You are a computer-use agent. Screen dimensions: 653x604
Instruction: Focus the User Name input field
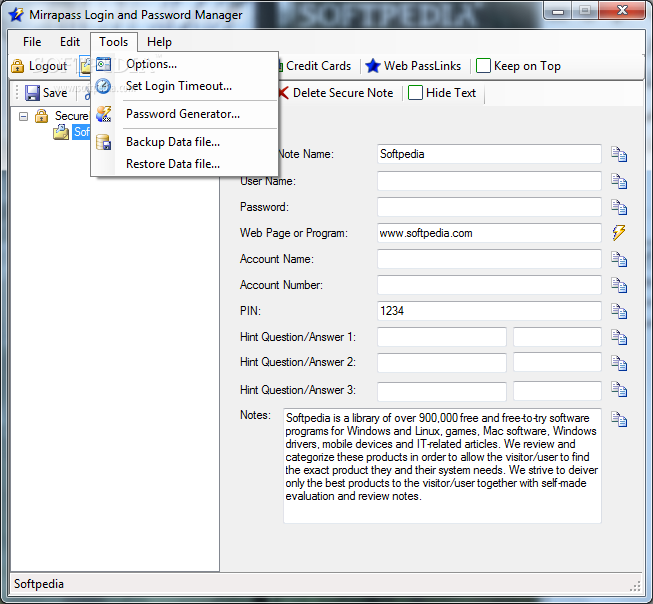click(x=489, y=181)
